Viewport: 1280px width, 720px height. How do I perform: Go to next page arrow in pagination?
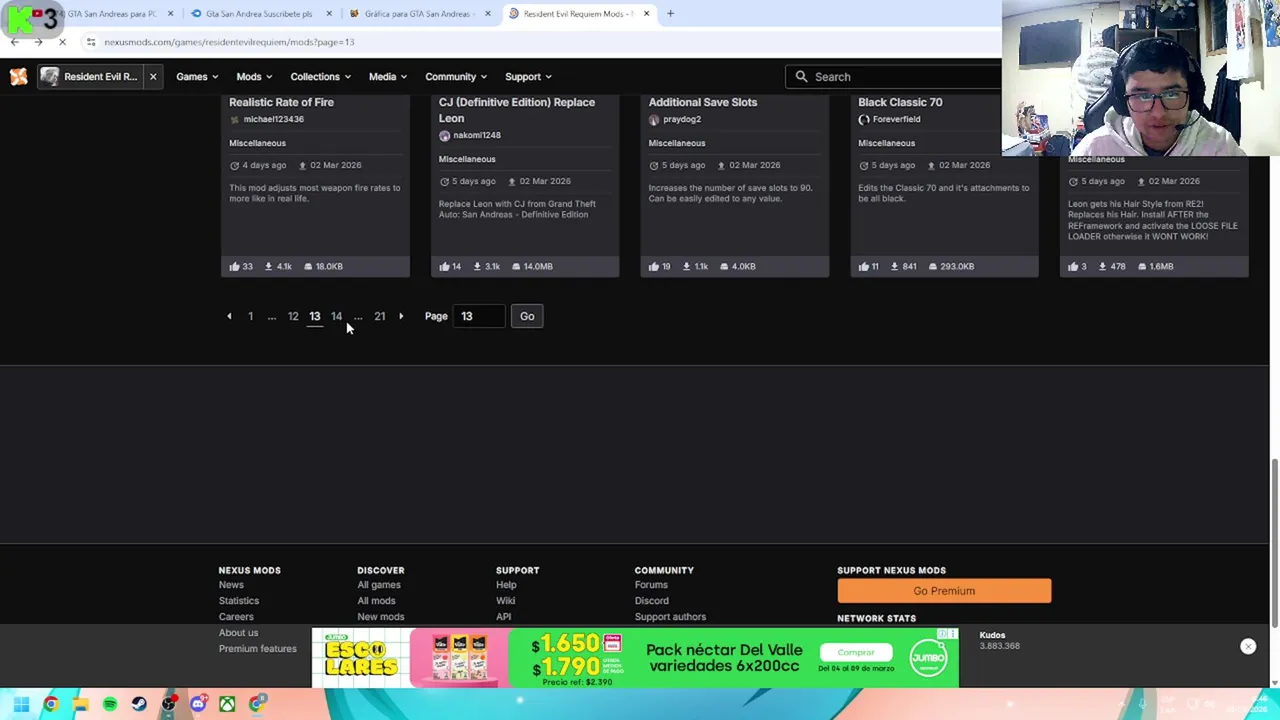401,316
